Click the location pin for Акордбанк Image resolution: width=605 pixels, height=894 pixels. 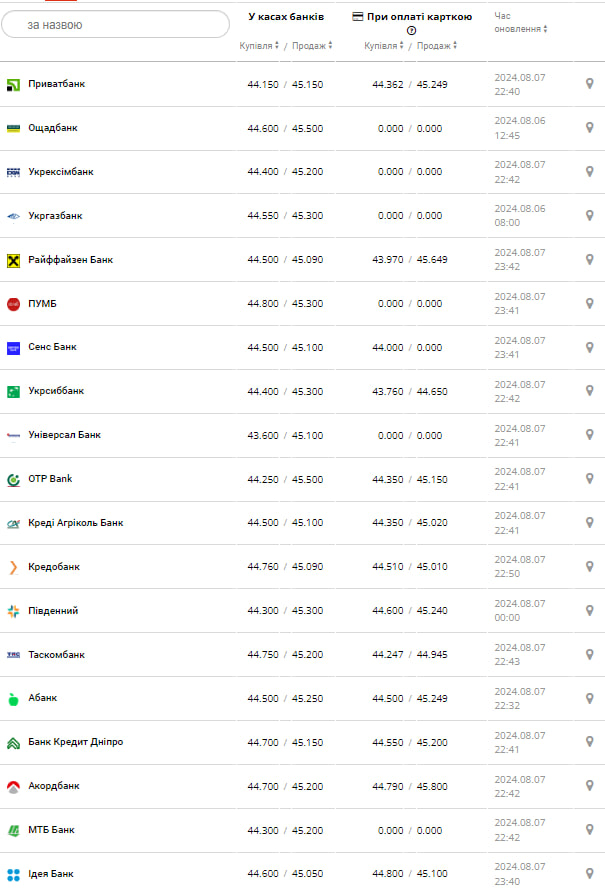589,786
